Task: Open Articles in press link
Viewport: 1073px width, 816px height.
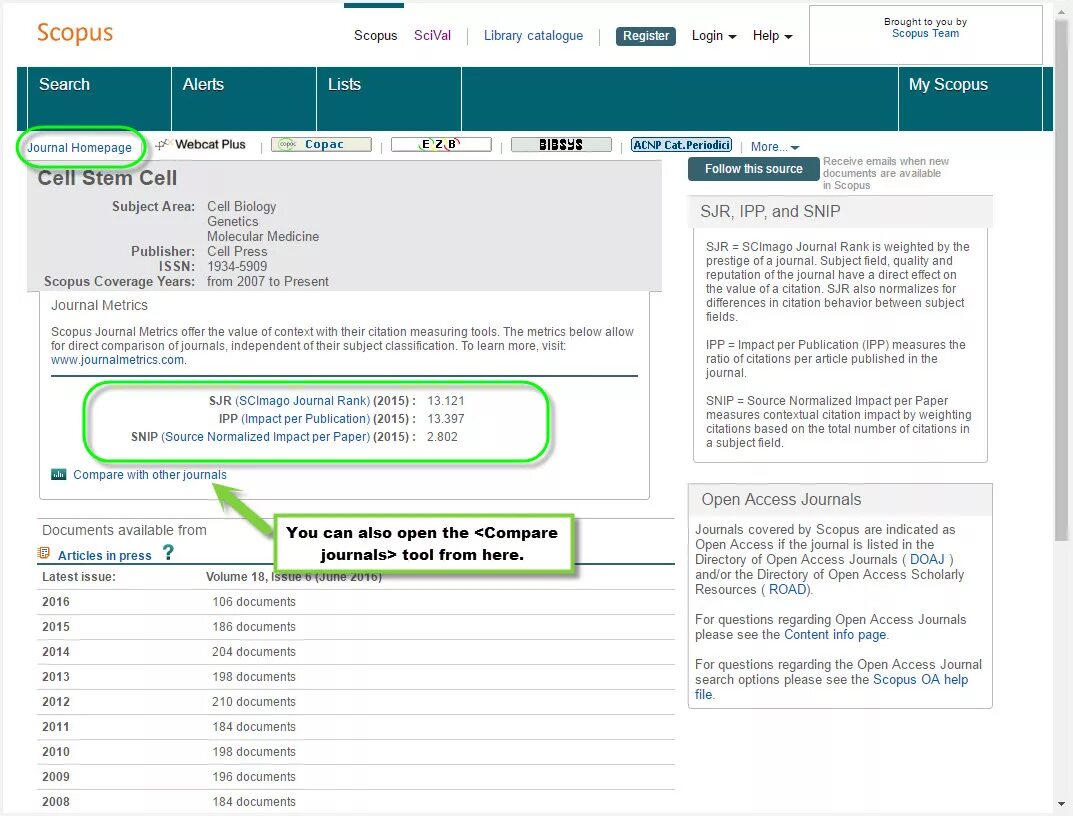Action: (x=105, y=555)
